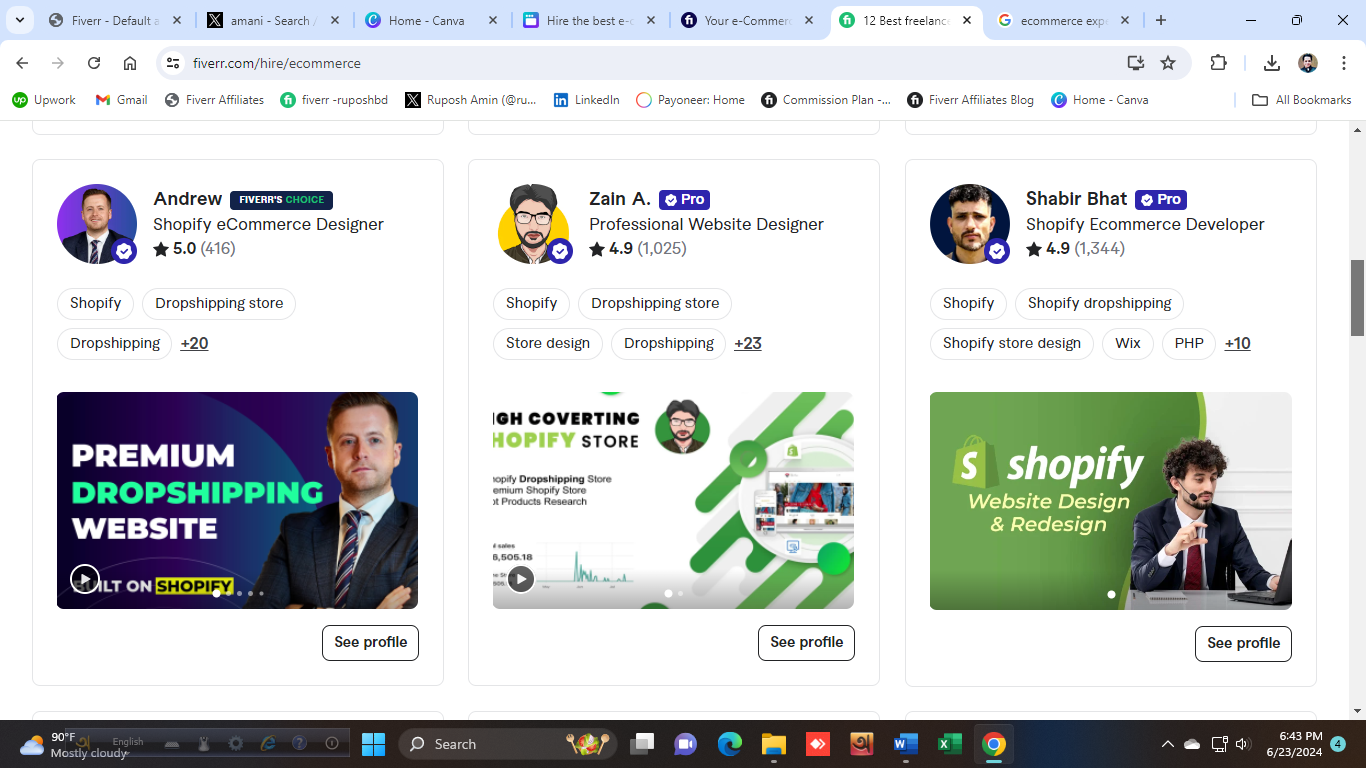Image resolution: width=1366 pixels, height=768 pixels.
Task: Click the browser reload page icon
Action: point(94,63)
